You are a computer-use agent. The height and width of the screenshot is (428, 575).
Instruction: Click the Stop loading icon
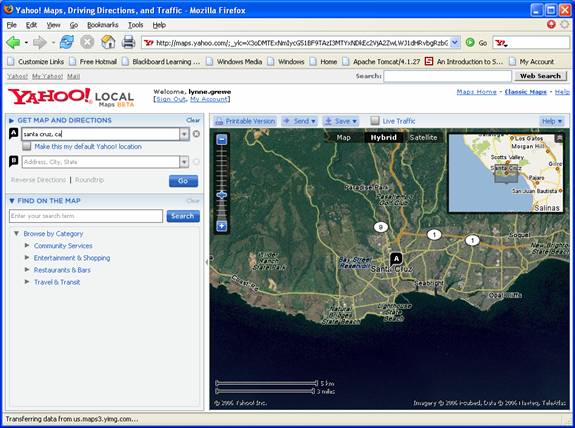[87, 42]
